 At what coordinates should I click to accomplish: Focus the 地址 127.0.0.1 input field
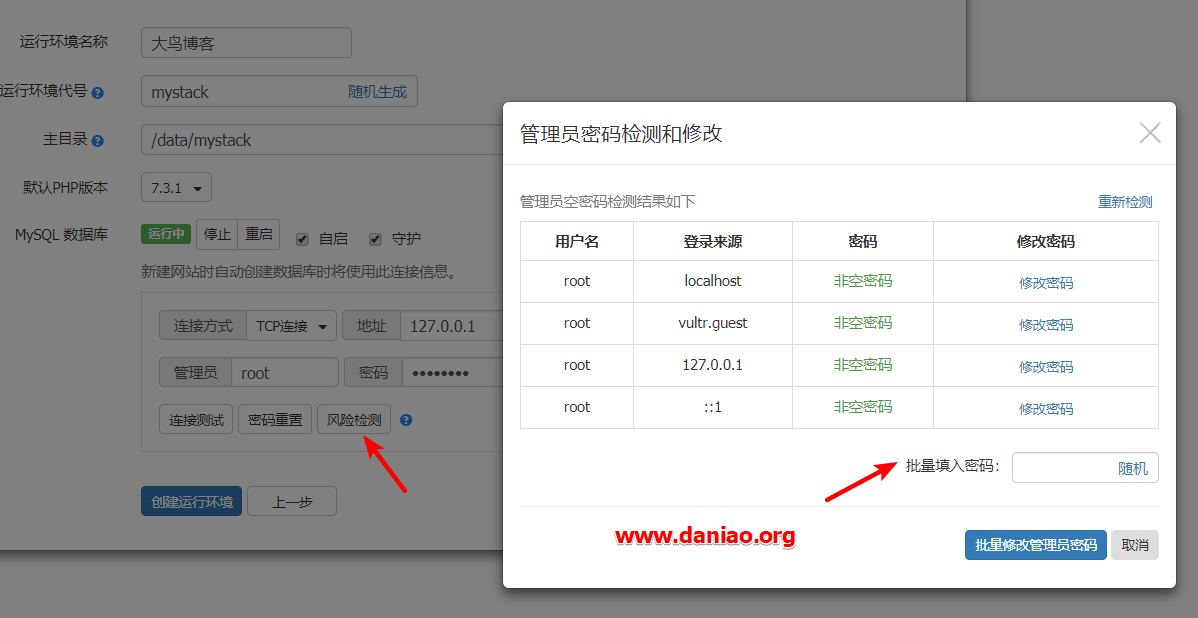452,326
